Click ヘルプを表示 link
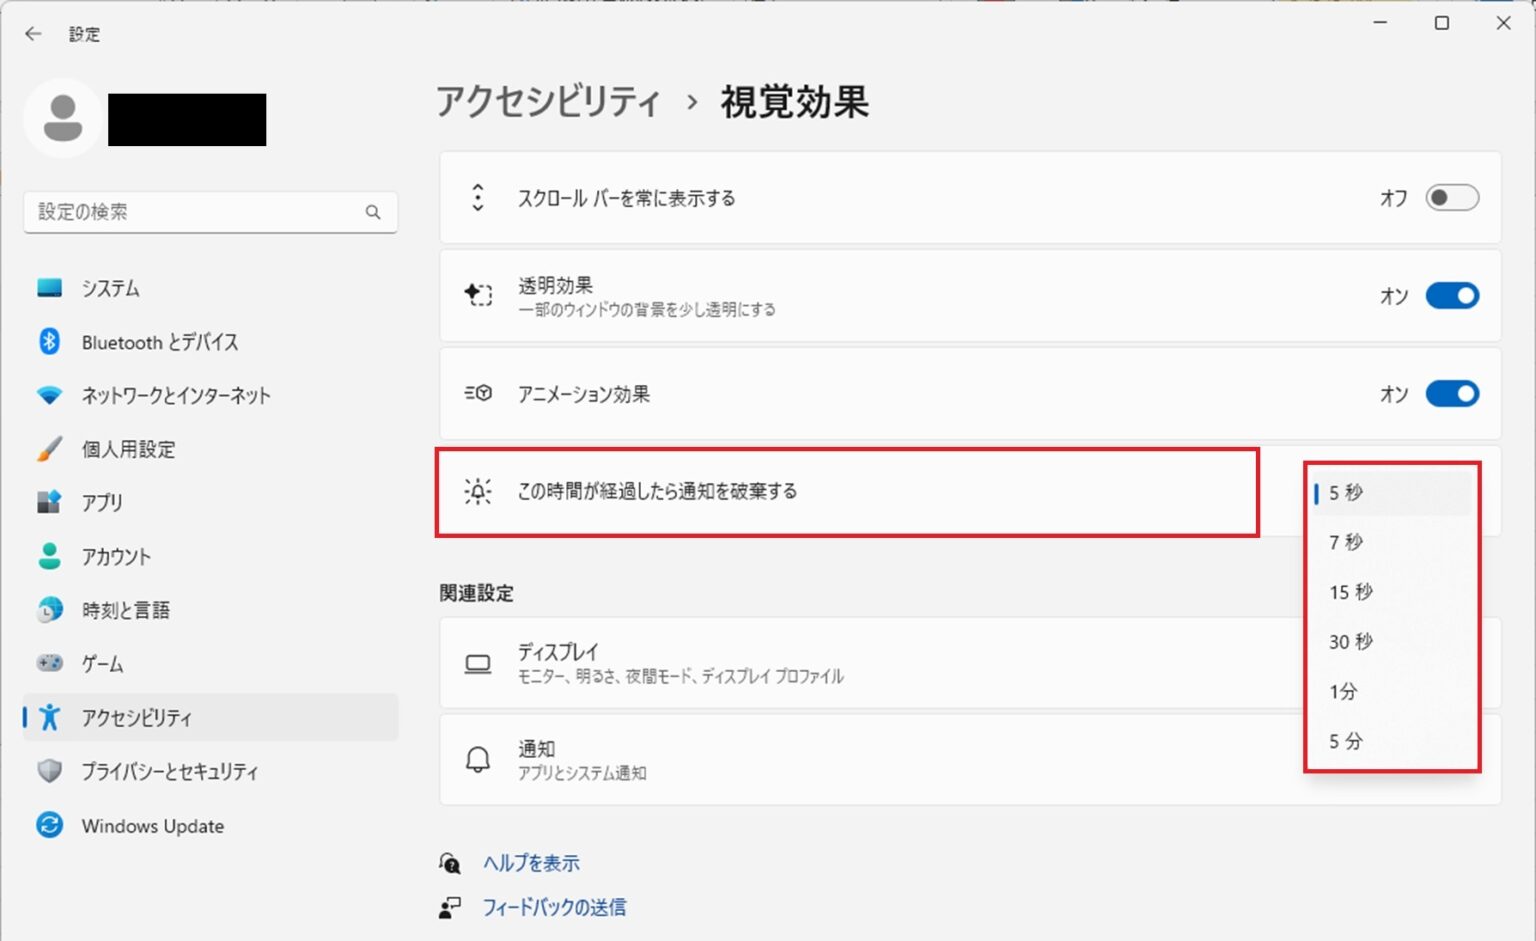This screenshot has height=941, width=1536. tap(531, 863)
